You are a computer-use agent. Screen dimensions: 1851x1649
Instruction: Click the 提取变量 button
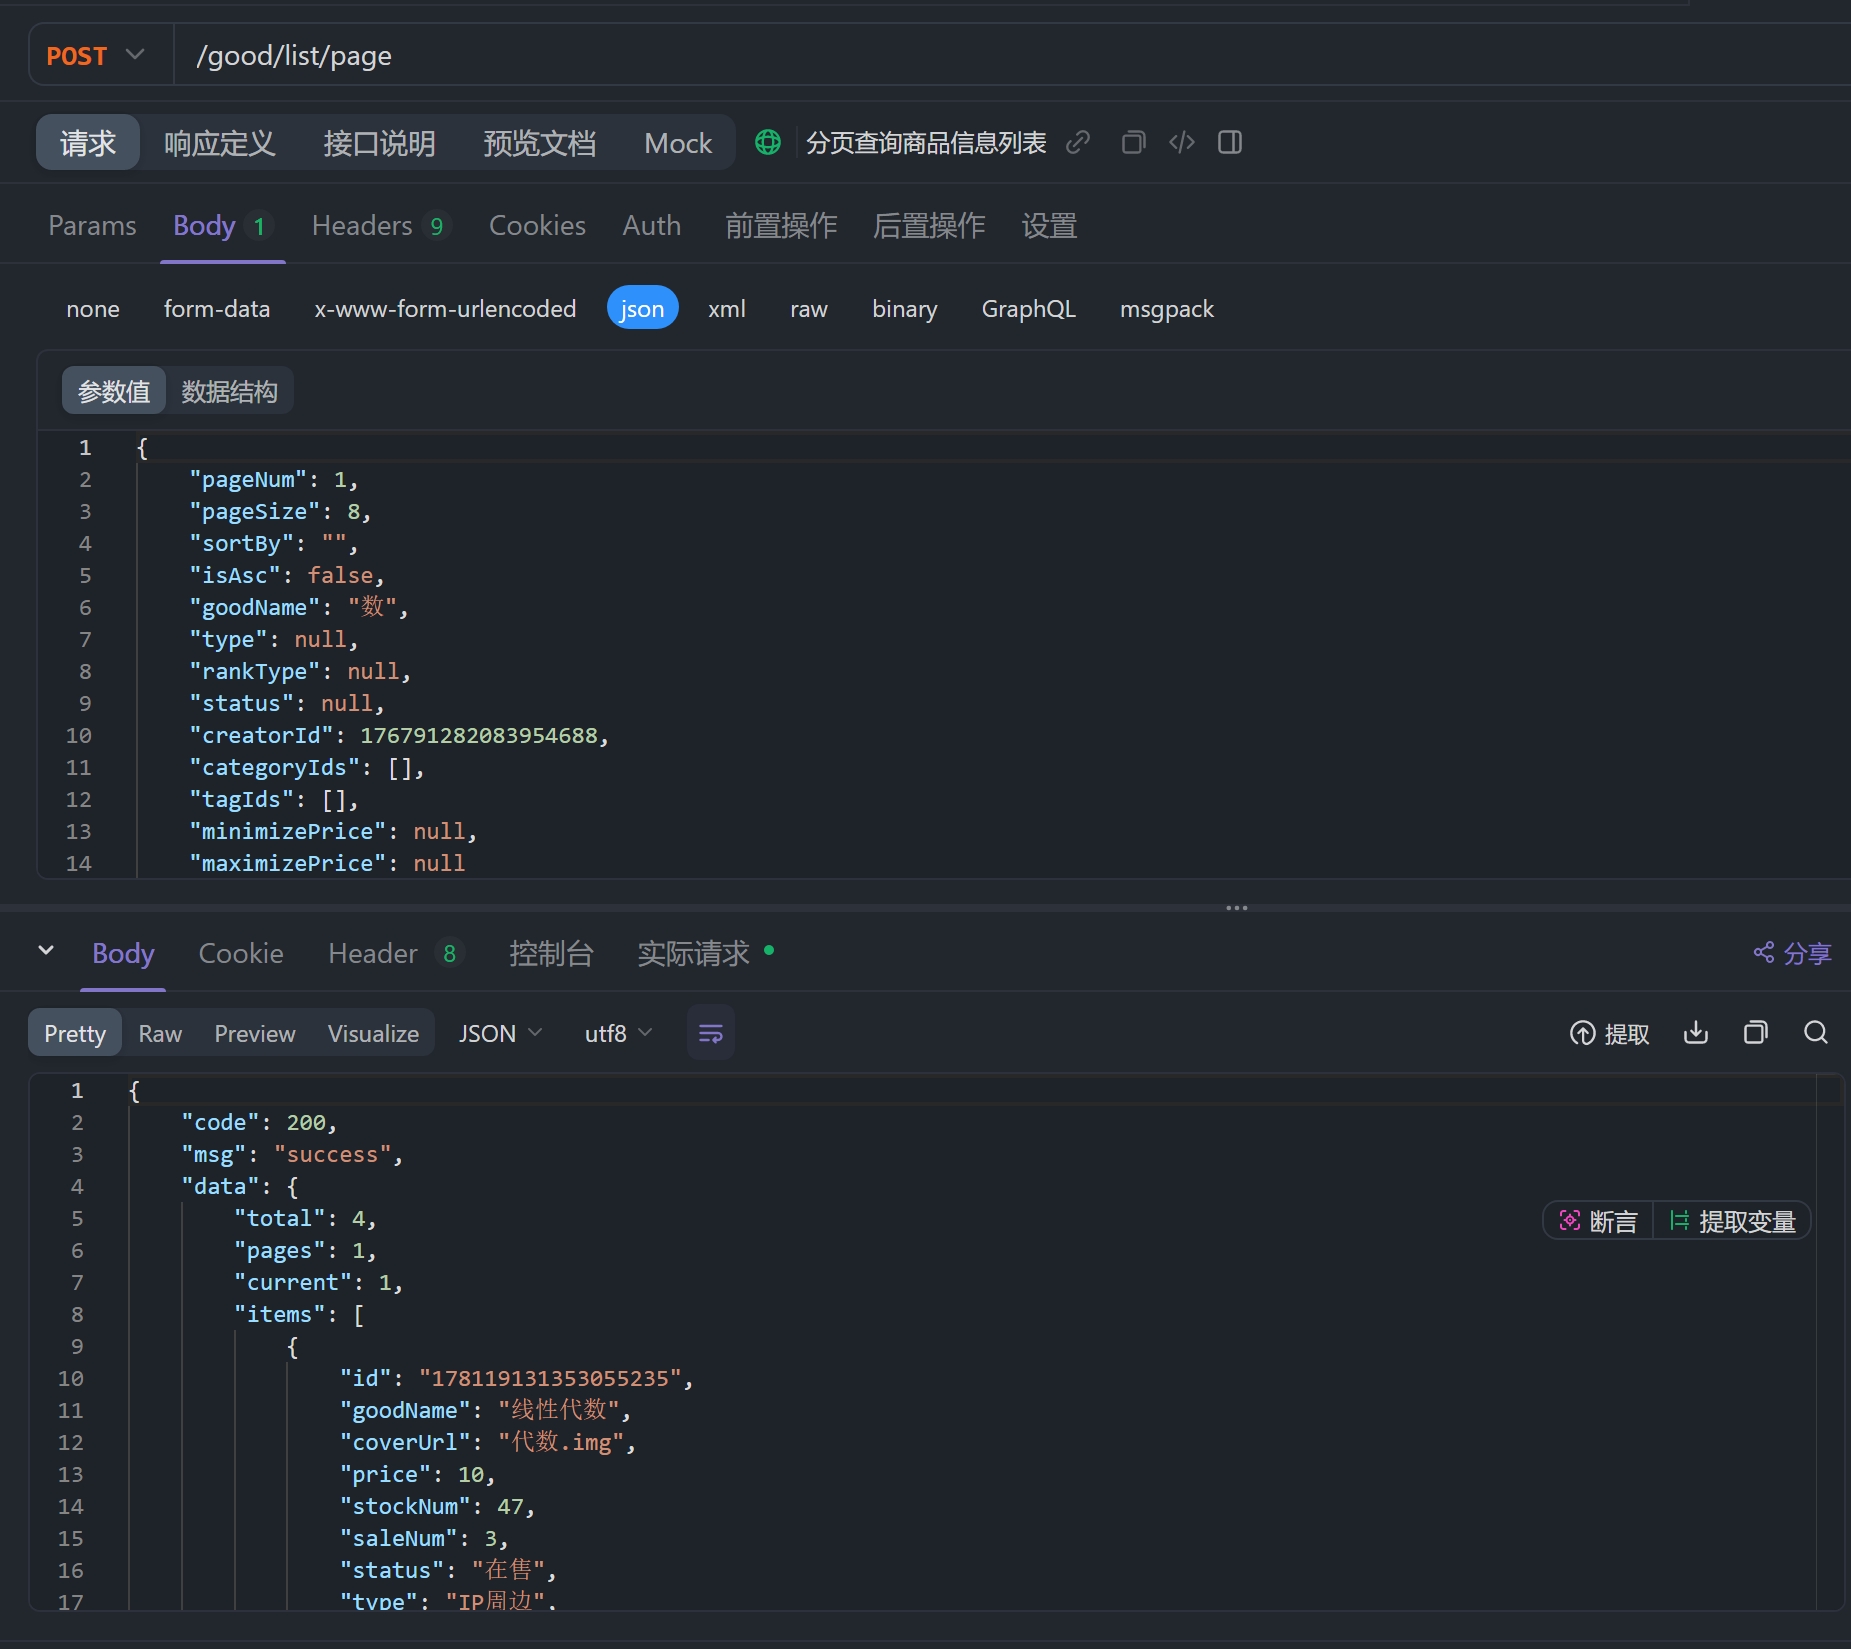[1733, 1221]
